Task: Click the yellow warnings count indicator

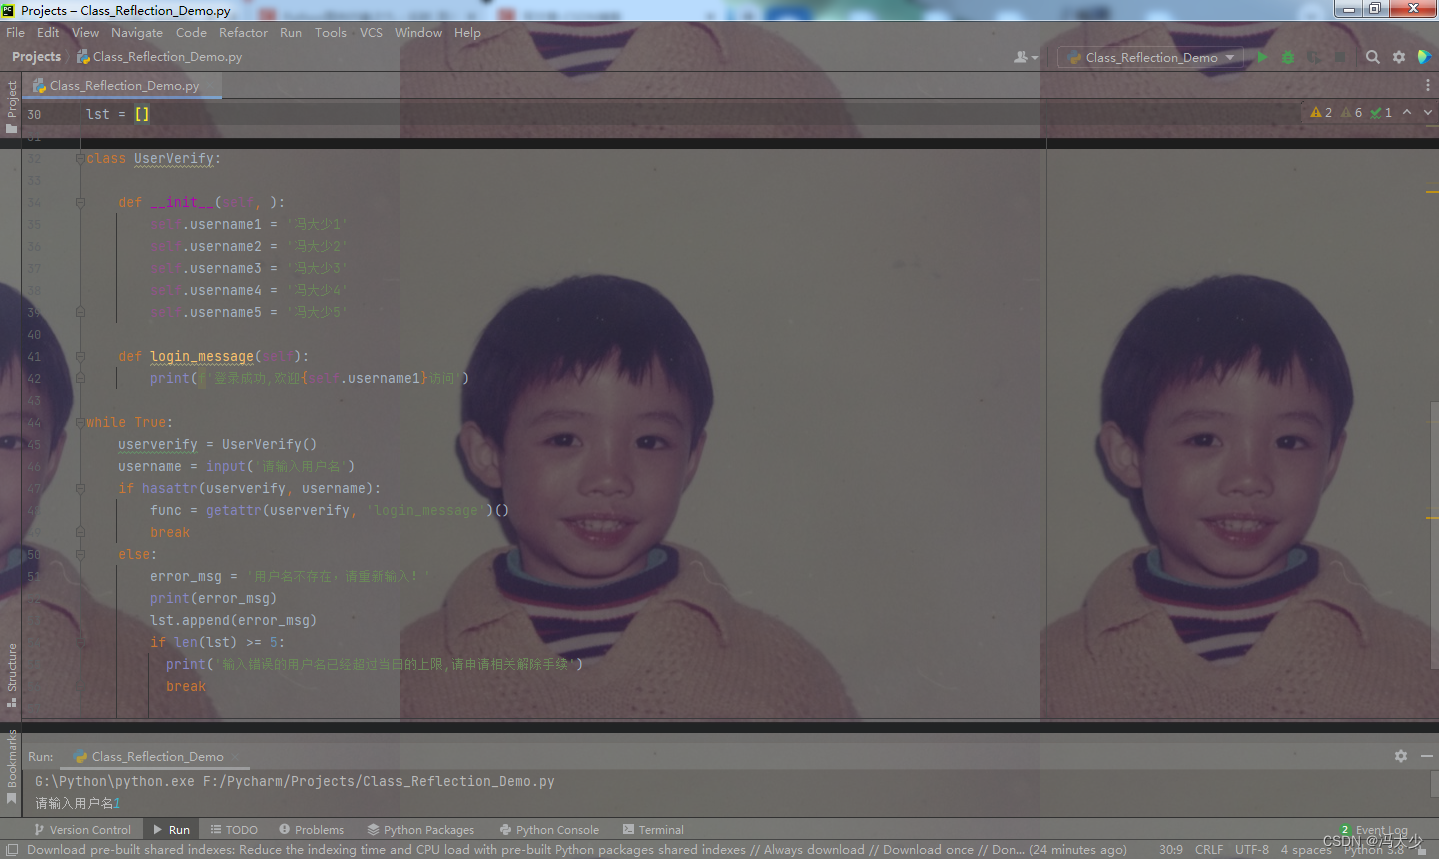Action: [x=1321, y=112]
